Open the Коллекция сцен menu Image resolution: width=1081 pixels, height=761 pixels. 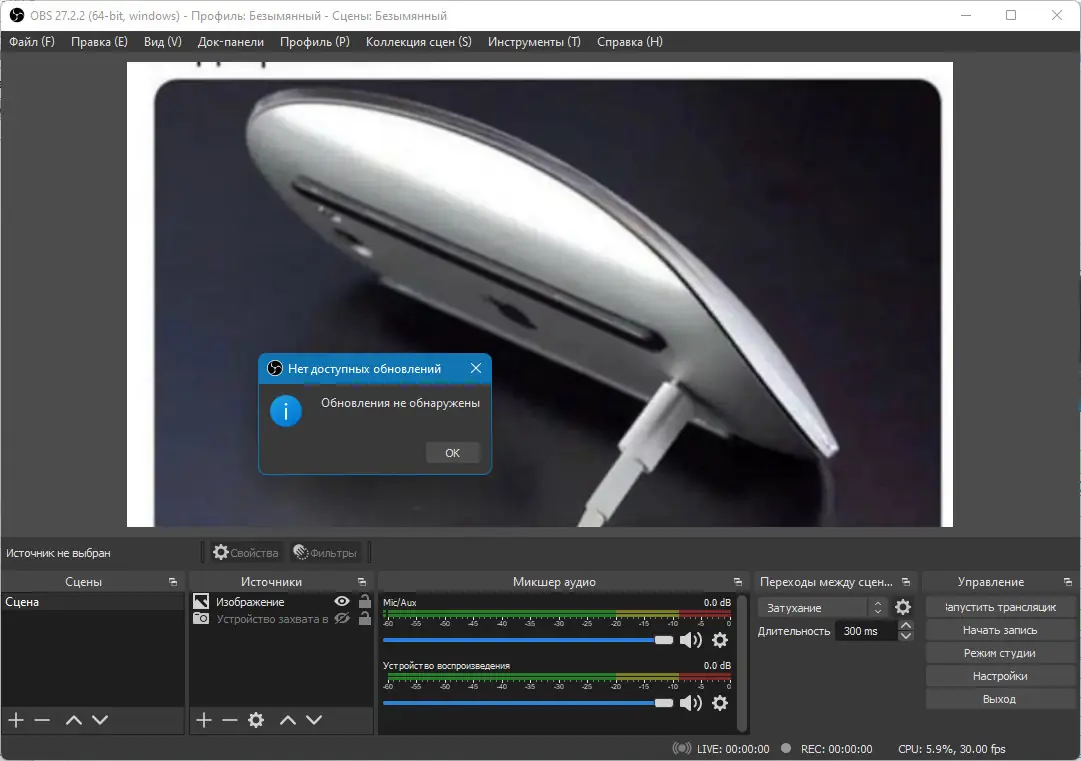416,41
